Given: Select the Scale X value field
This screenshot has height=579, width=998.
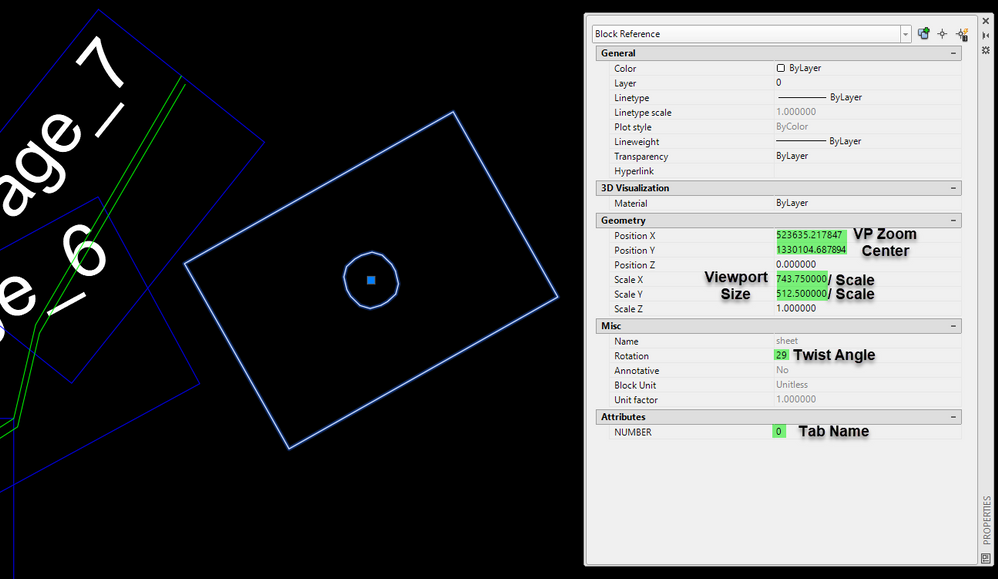Looking at the screenshot, I should coord(868,279).
